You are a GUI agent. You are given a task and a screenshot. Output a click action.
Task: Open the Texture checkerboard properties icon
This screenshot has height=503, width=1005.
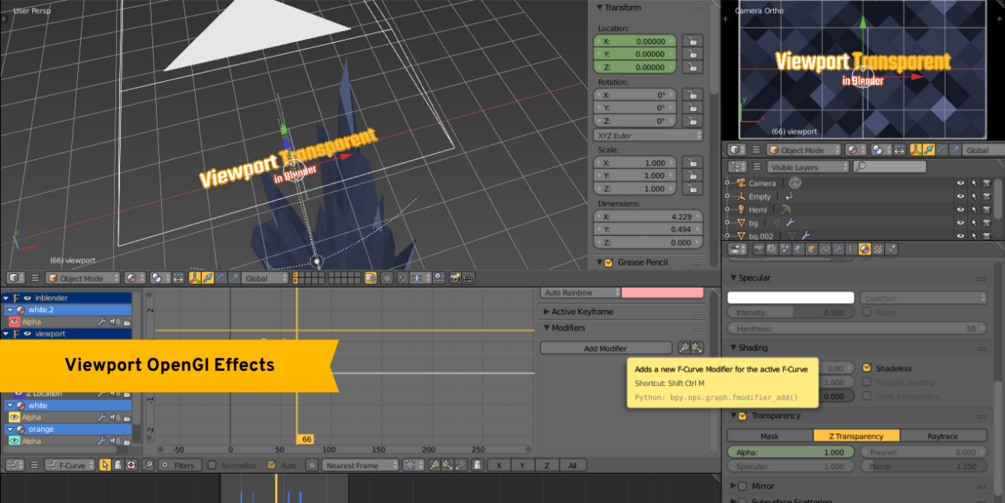coord(878,249)
